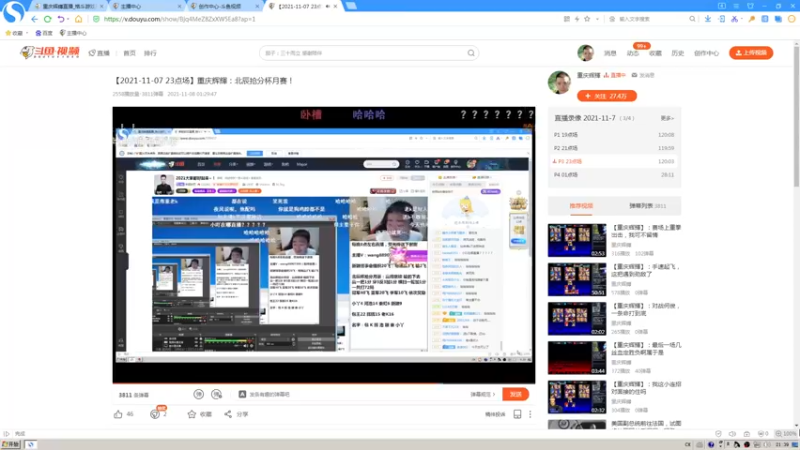
Task: Open the 主播中心 bookmark
Action: pyautogui.click(x=73, y=33)
